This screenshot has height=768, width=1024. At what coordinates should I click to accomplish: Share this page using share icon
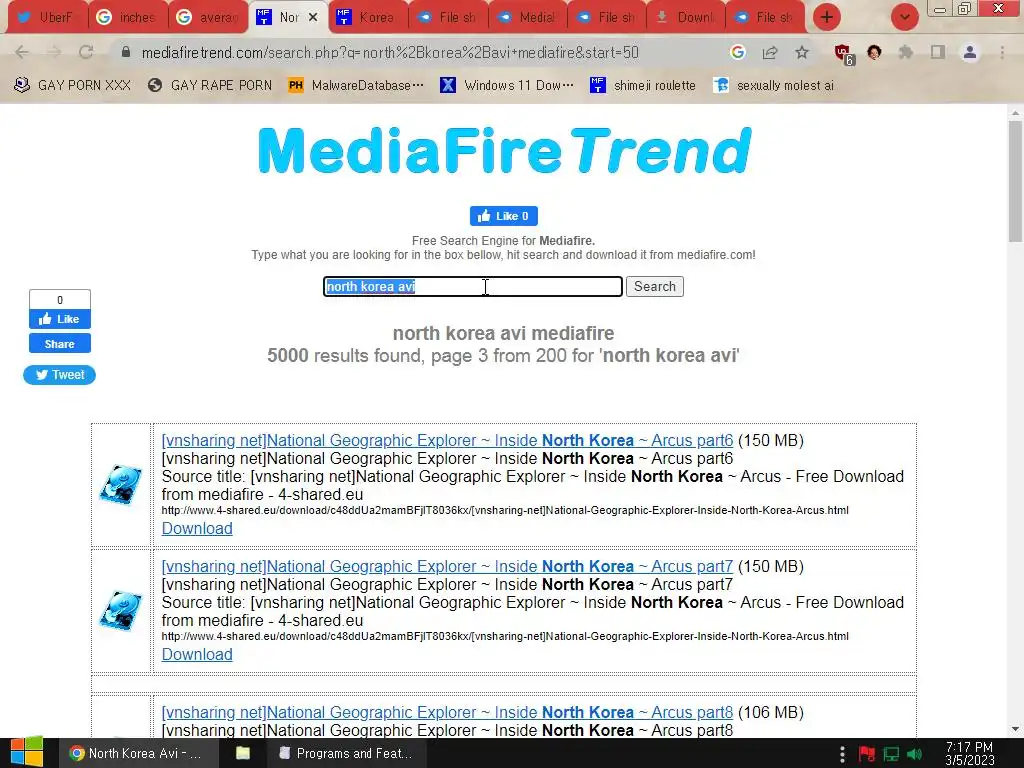(770, 52)
